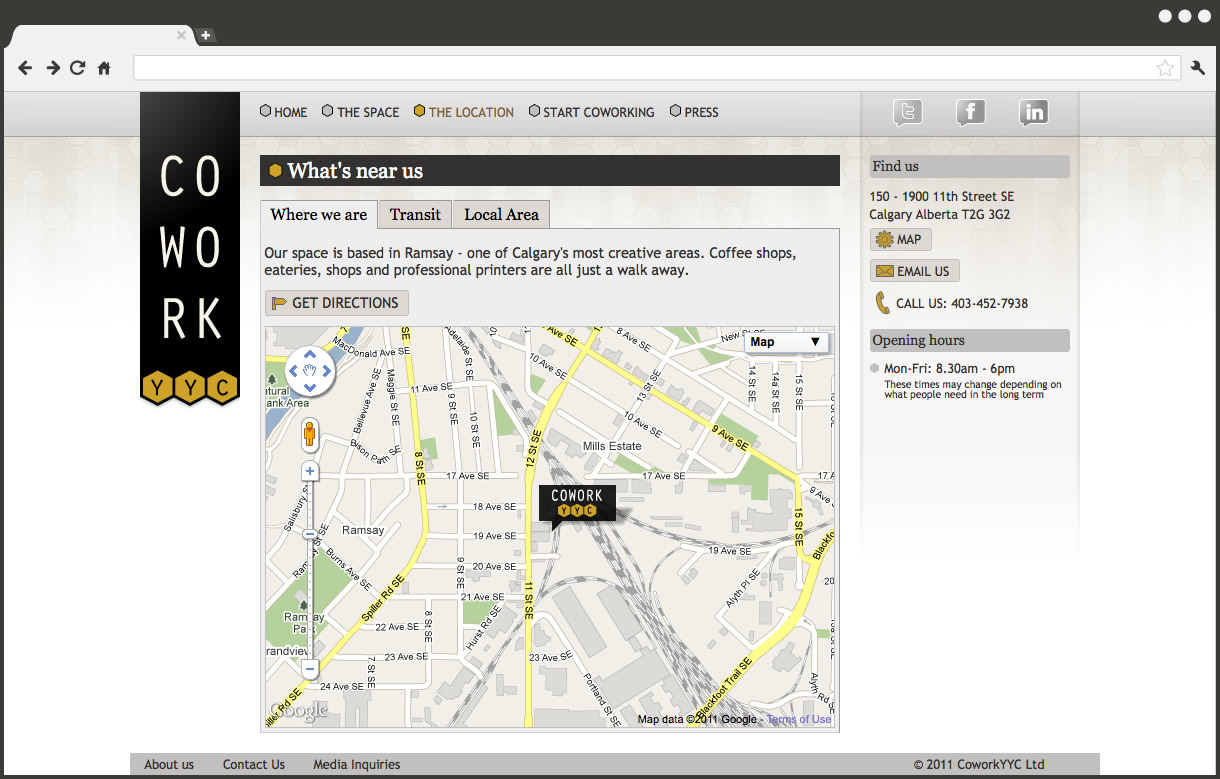Expand the Map type dropdown
The height and width of the screenshot is (779, 1220).
point(786,342)
